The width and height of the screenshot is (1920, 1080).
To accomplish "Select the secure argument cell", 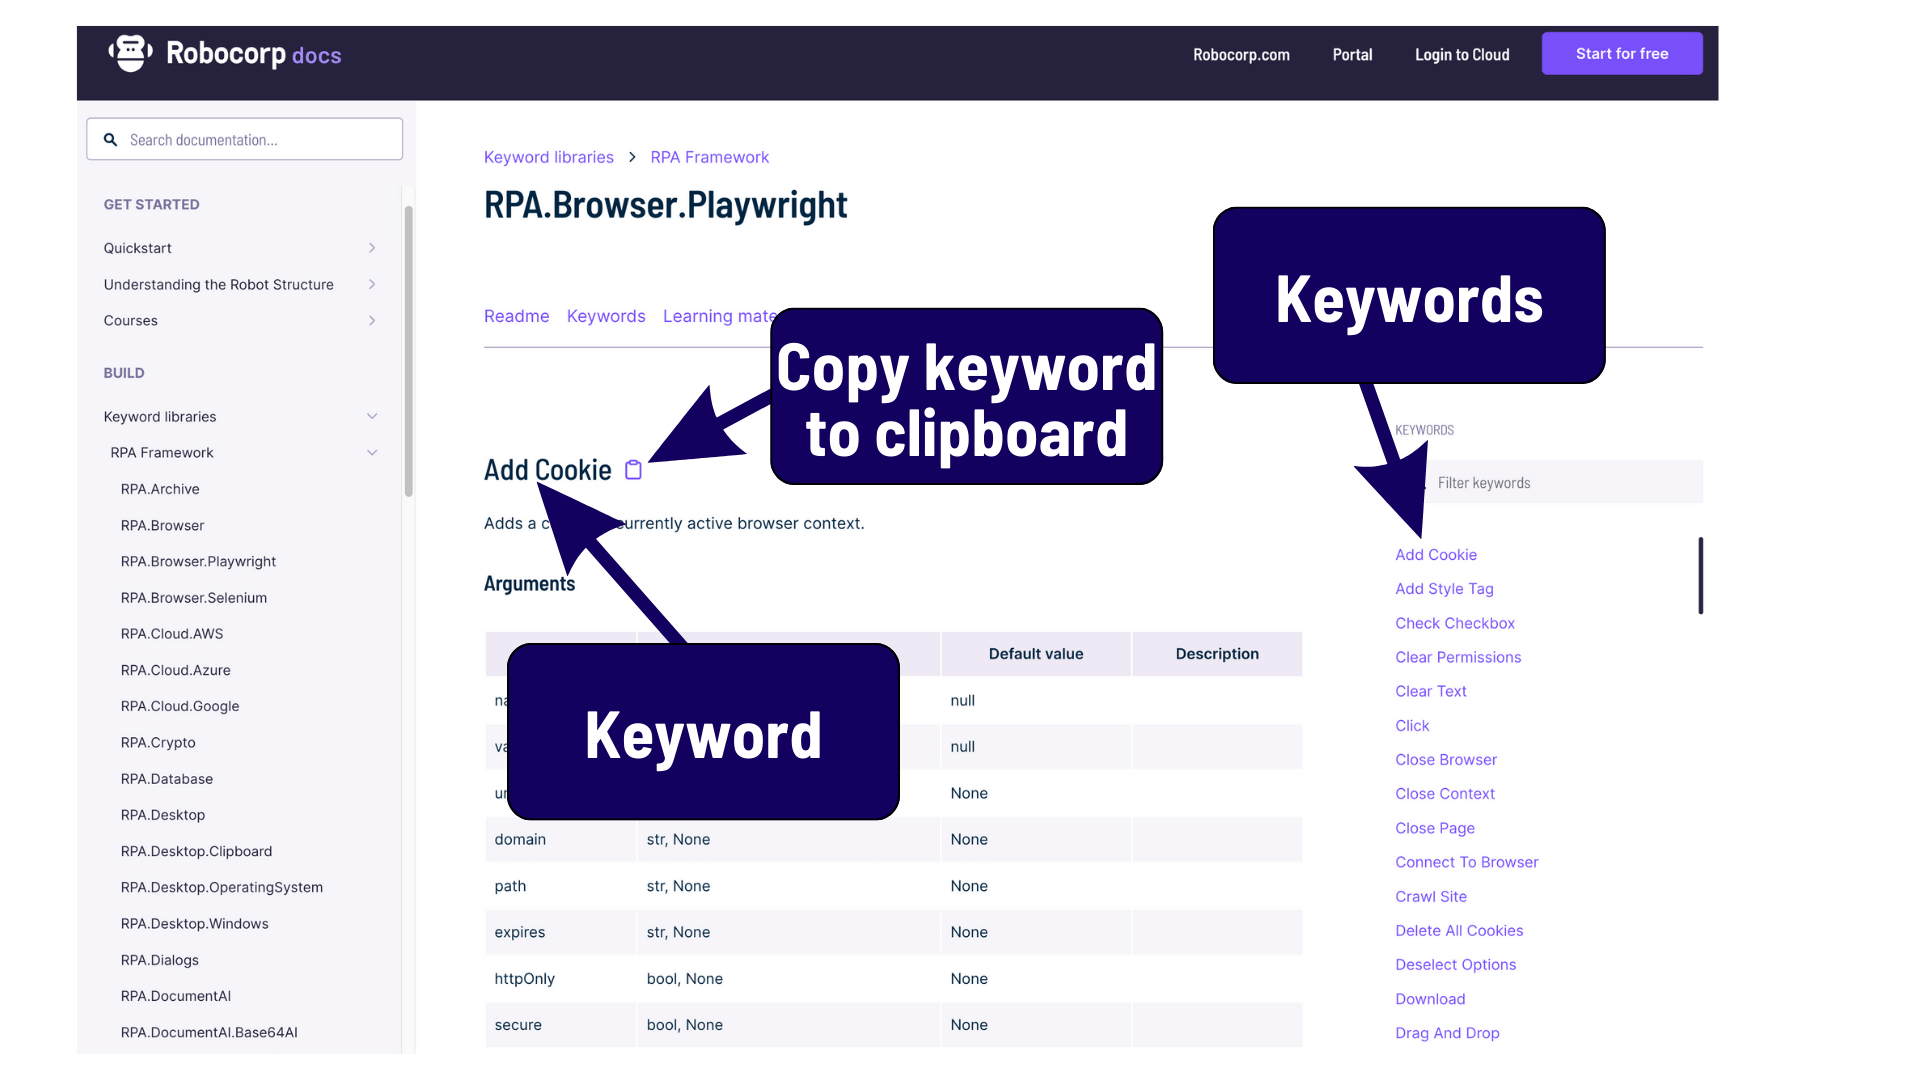I will (x=561, y=1025).
